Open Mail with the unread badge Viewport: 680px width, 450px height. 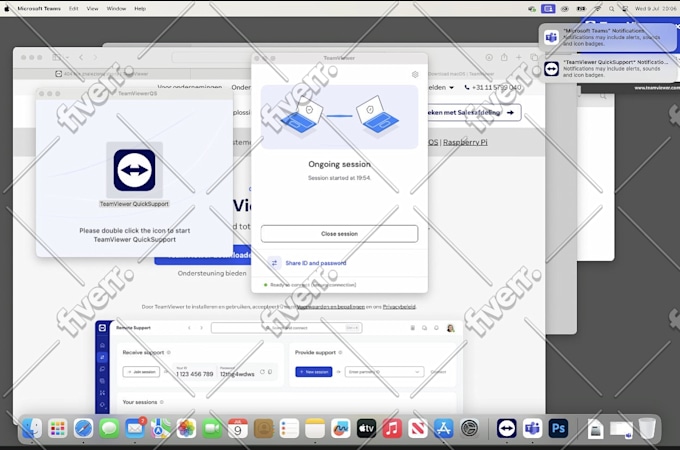(x=135, y=429)
